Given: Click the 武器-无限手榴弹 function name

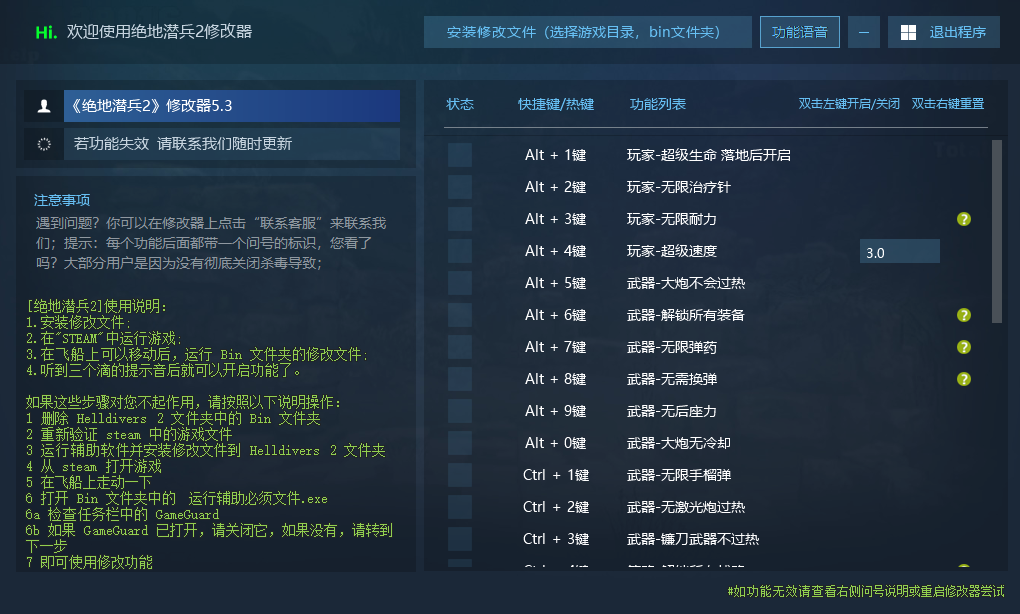Looking at the screenshot, I should pos(678,475).
